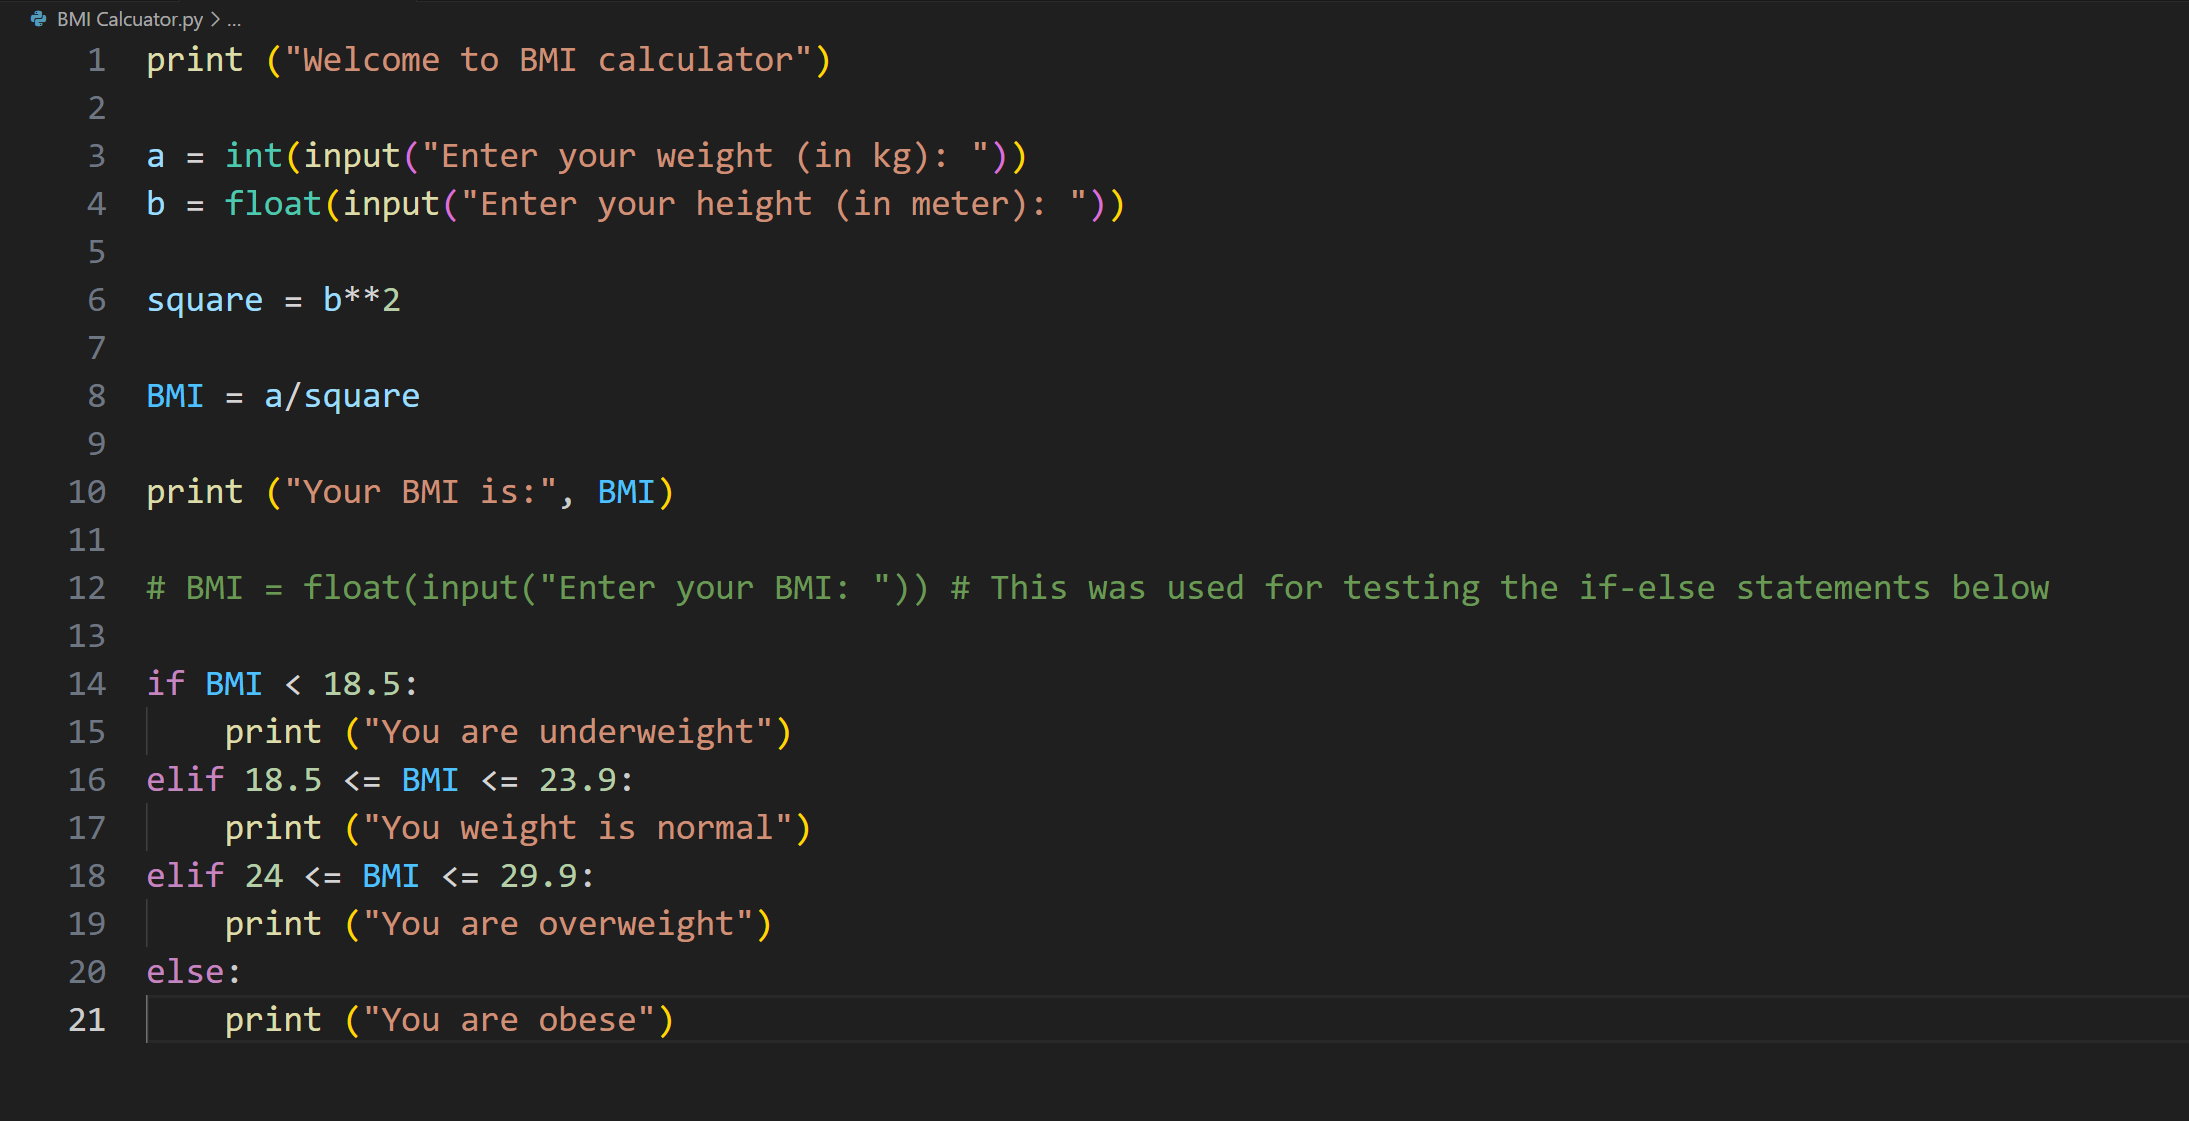This screenshot has height=1121, width=2189.
Task: Click the else keyword on line 20
Action: point(186,972)
